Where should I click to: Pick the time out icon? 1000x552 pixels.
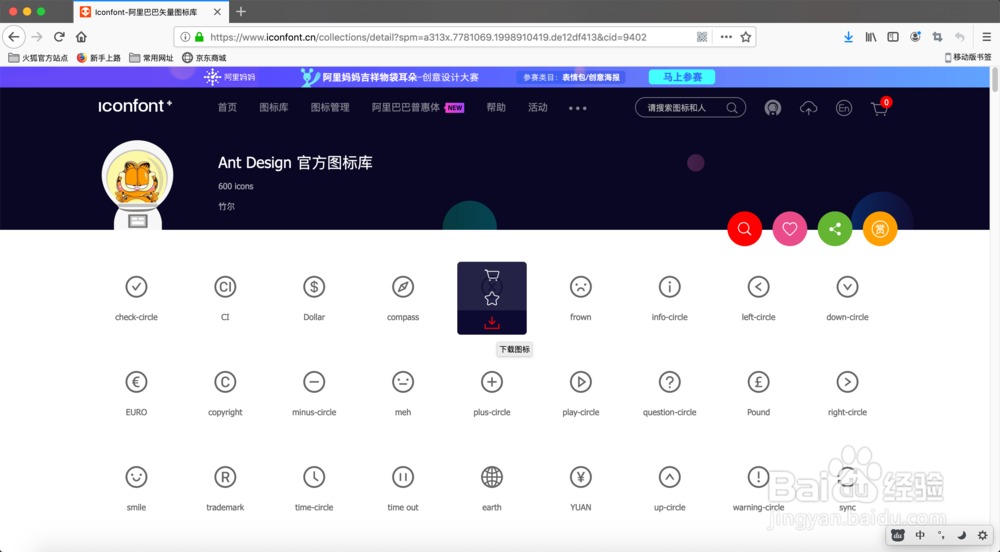(x=403, y=477)
